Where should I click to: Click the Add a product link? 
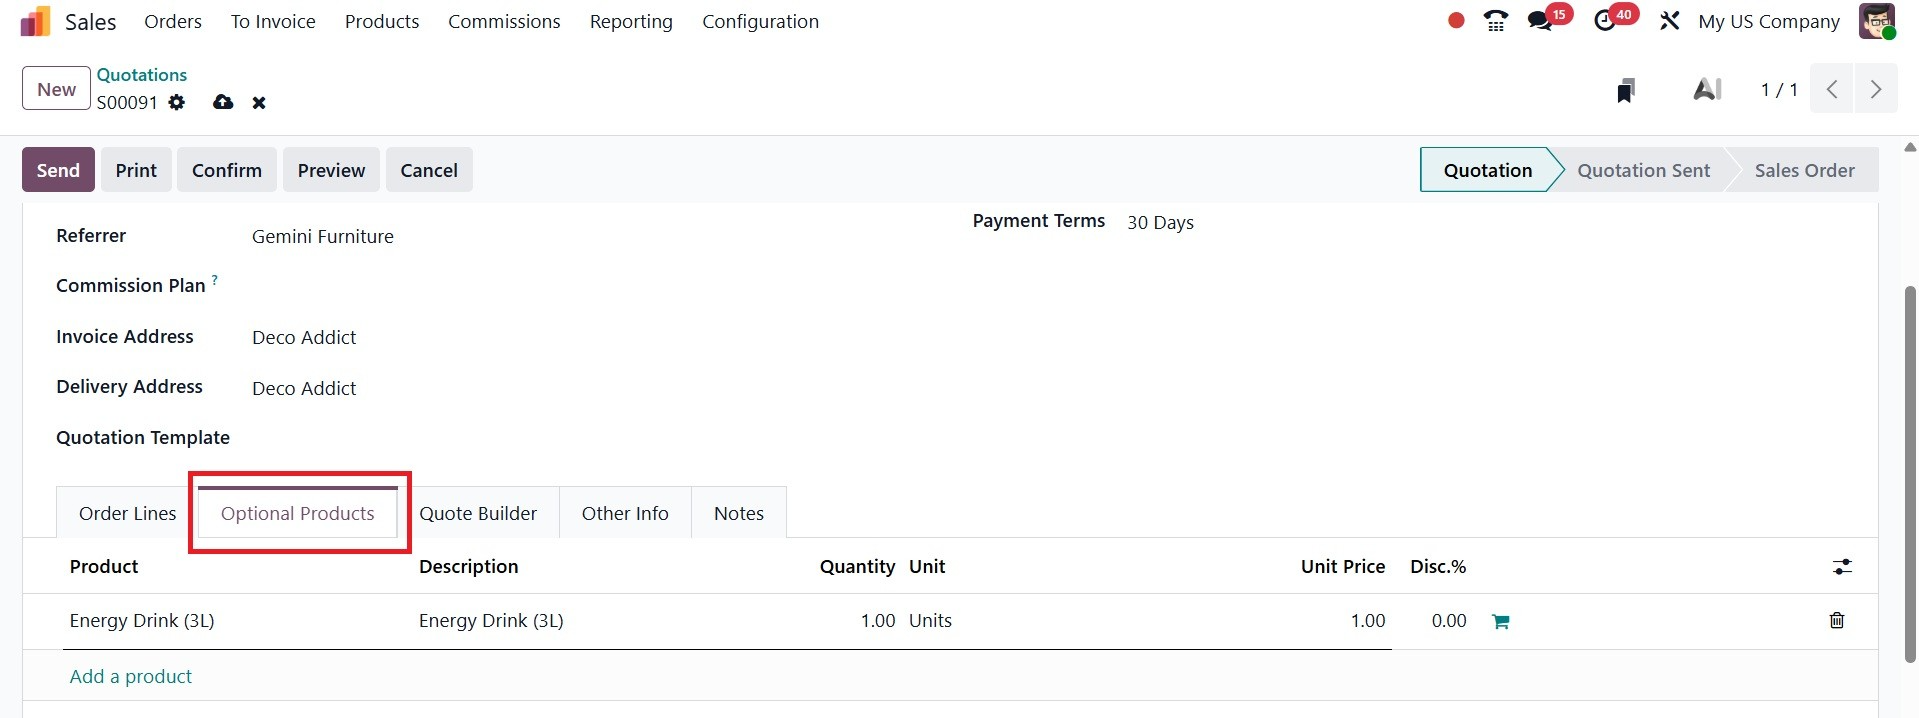131,676
